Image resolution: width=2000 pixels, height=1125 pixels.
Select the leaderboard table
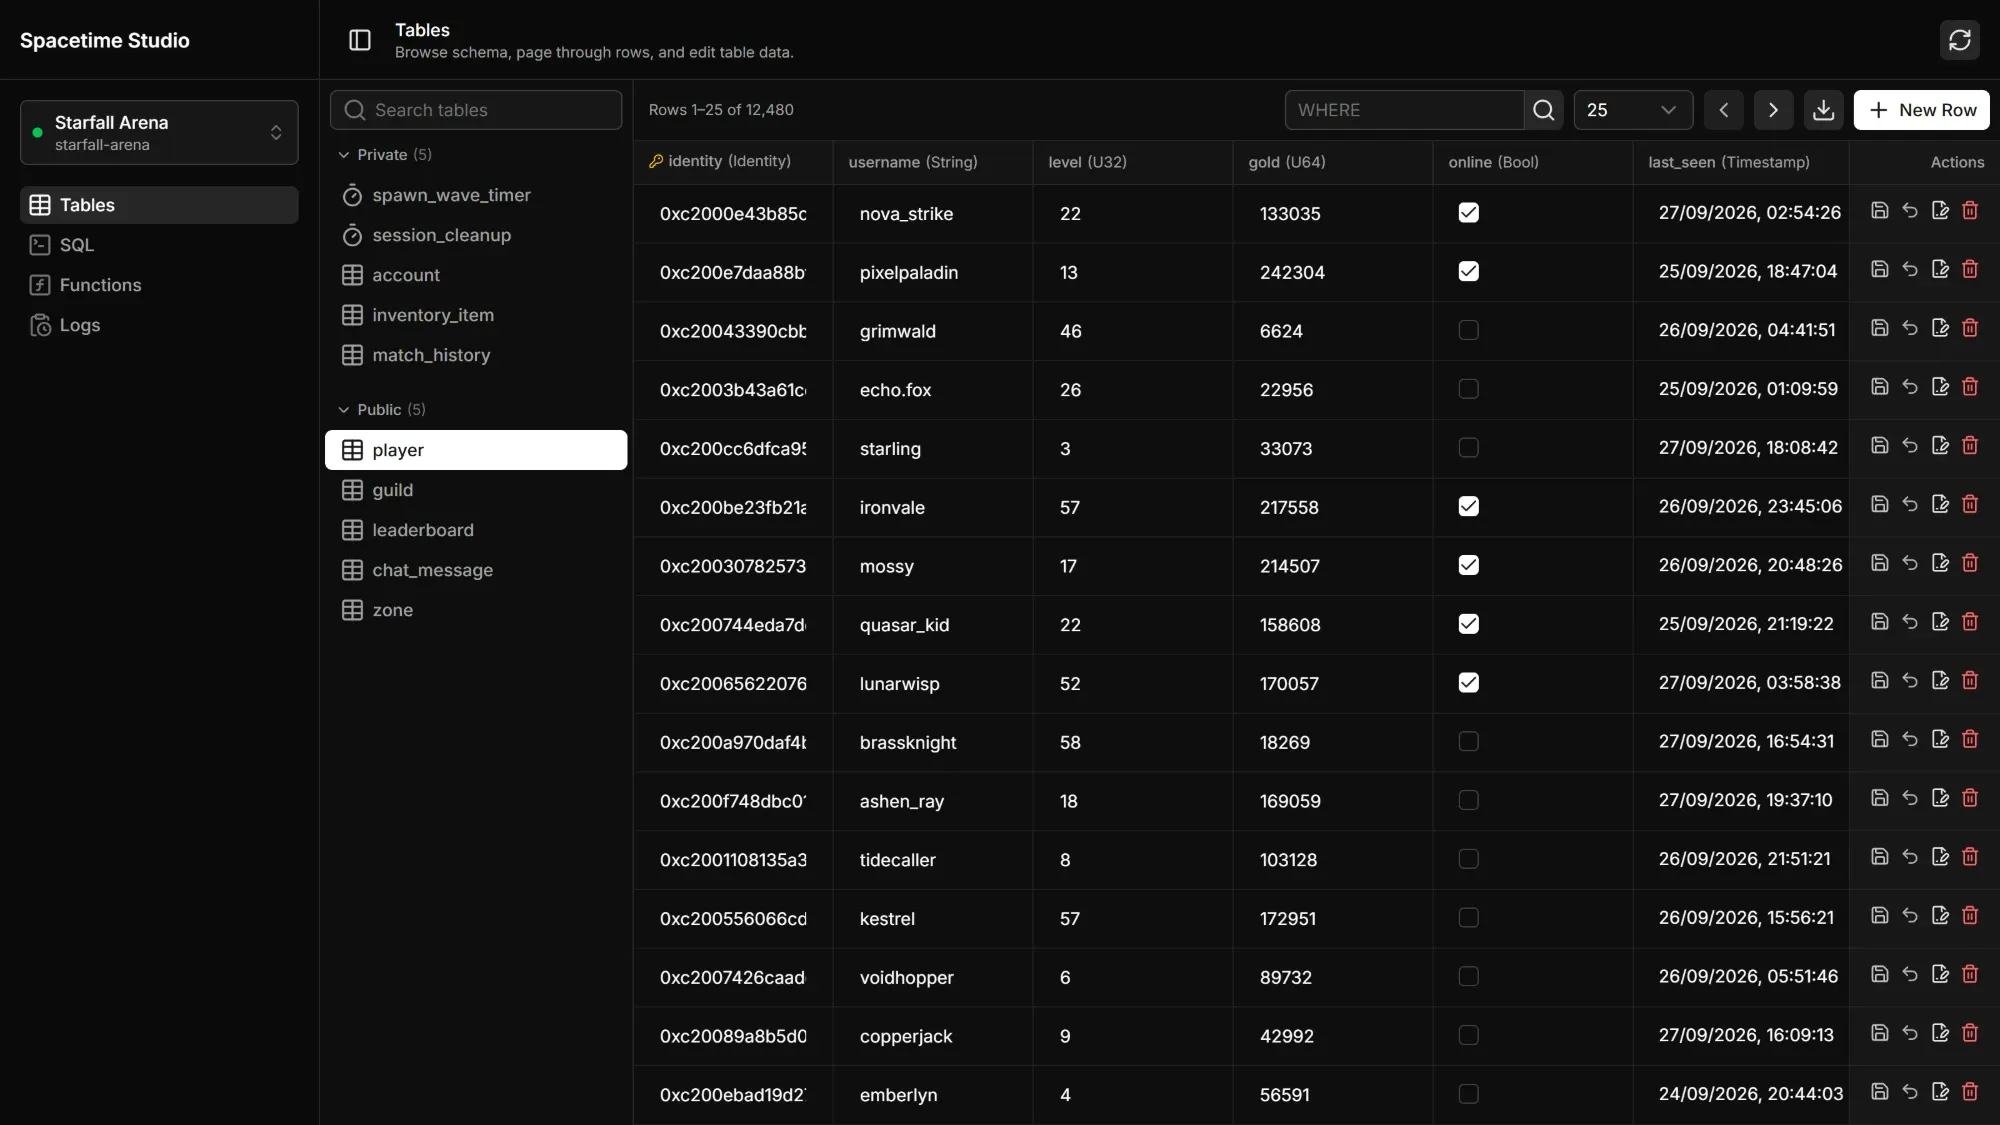point(476,530)
